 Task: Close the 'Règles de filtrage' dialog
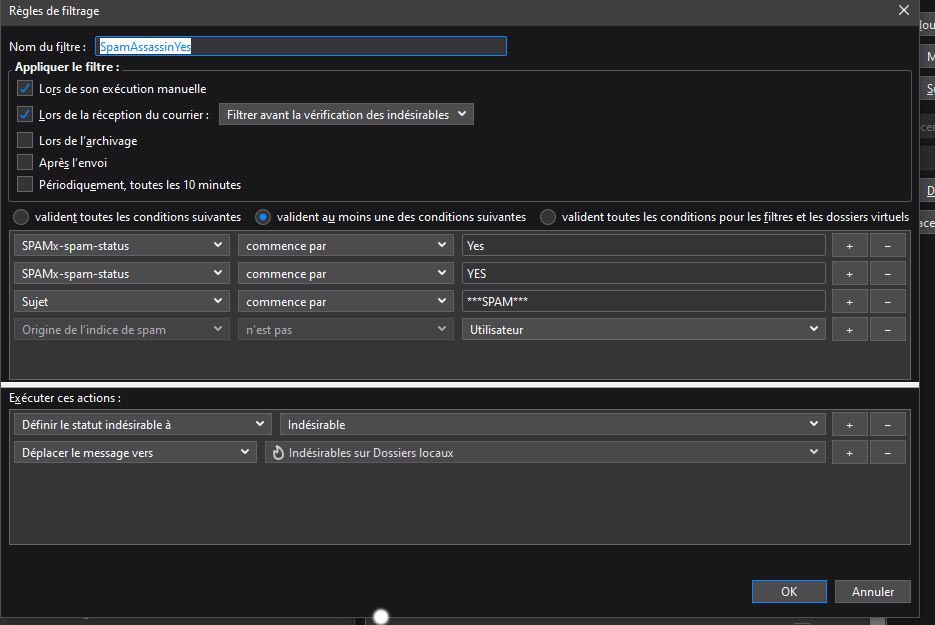click(x=903, y=10)
